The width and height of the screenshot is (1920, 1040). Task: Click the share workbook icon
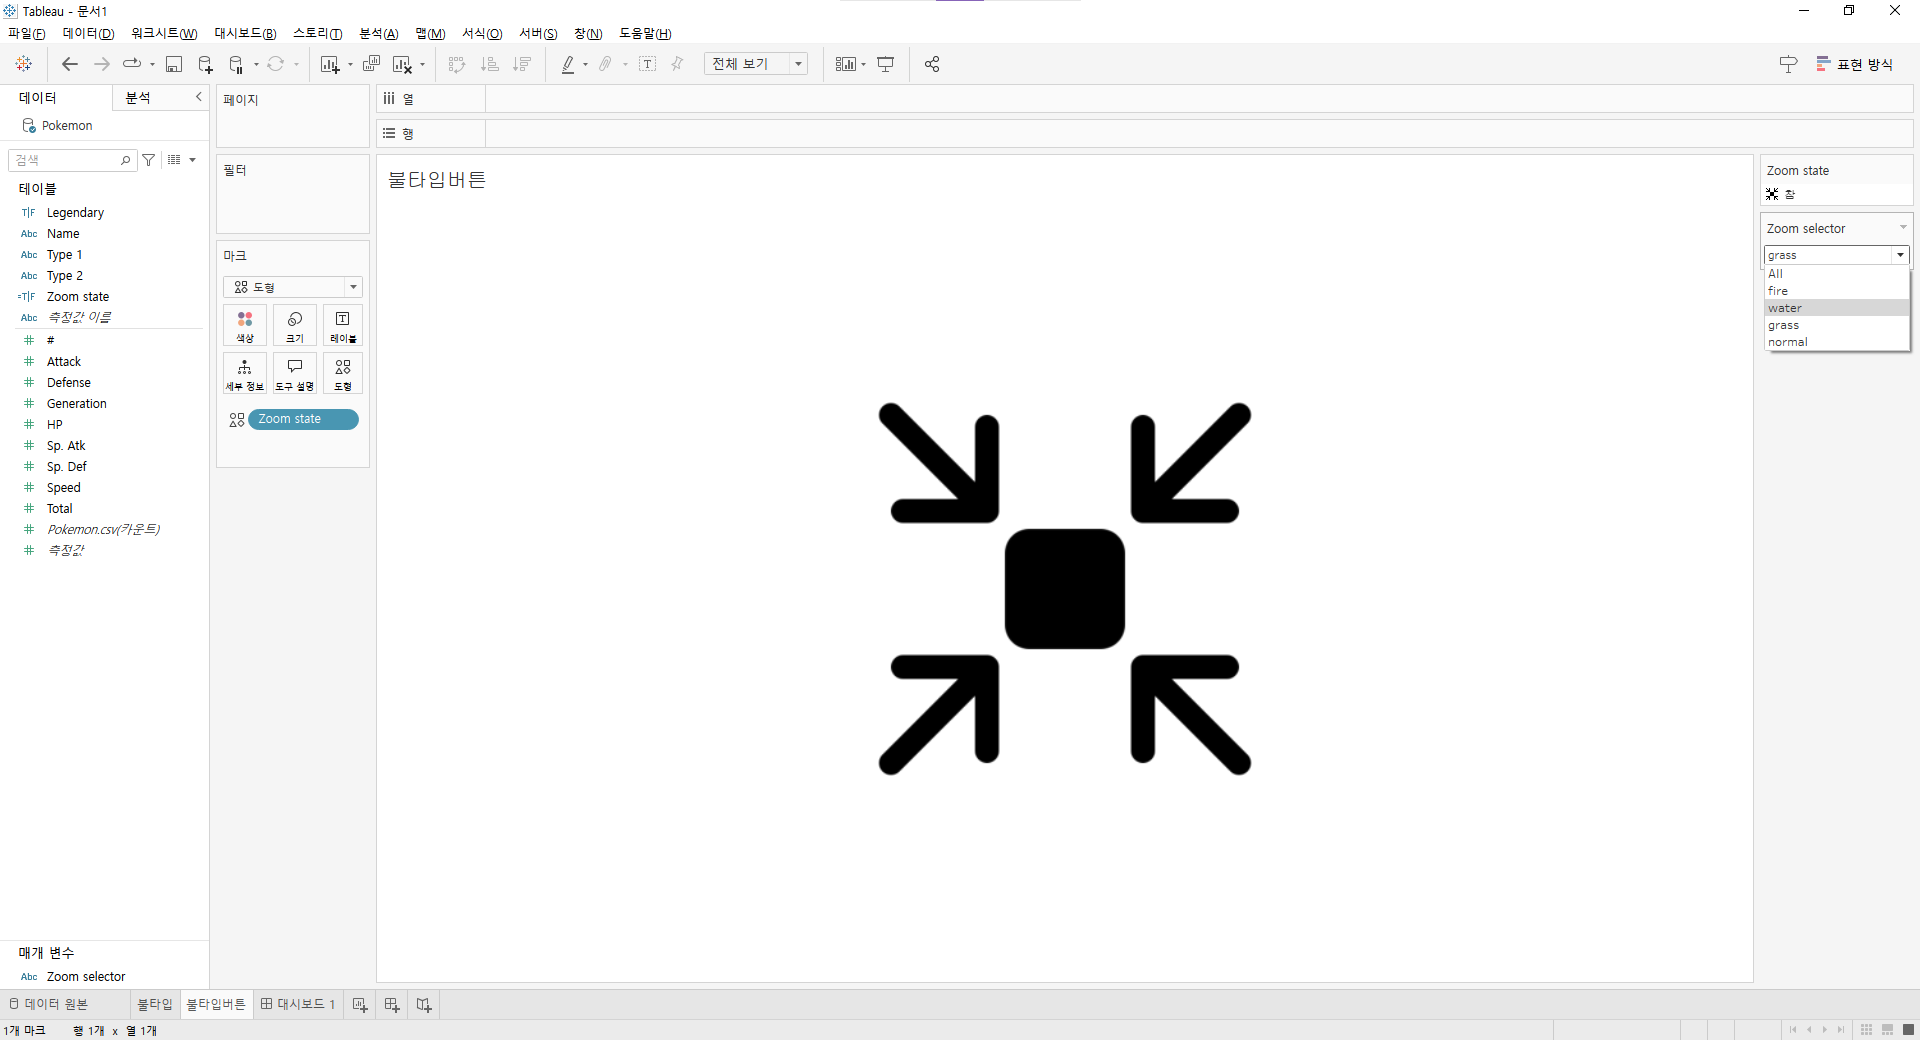pos(932,64)
